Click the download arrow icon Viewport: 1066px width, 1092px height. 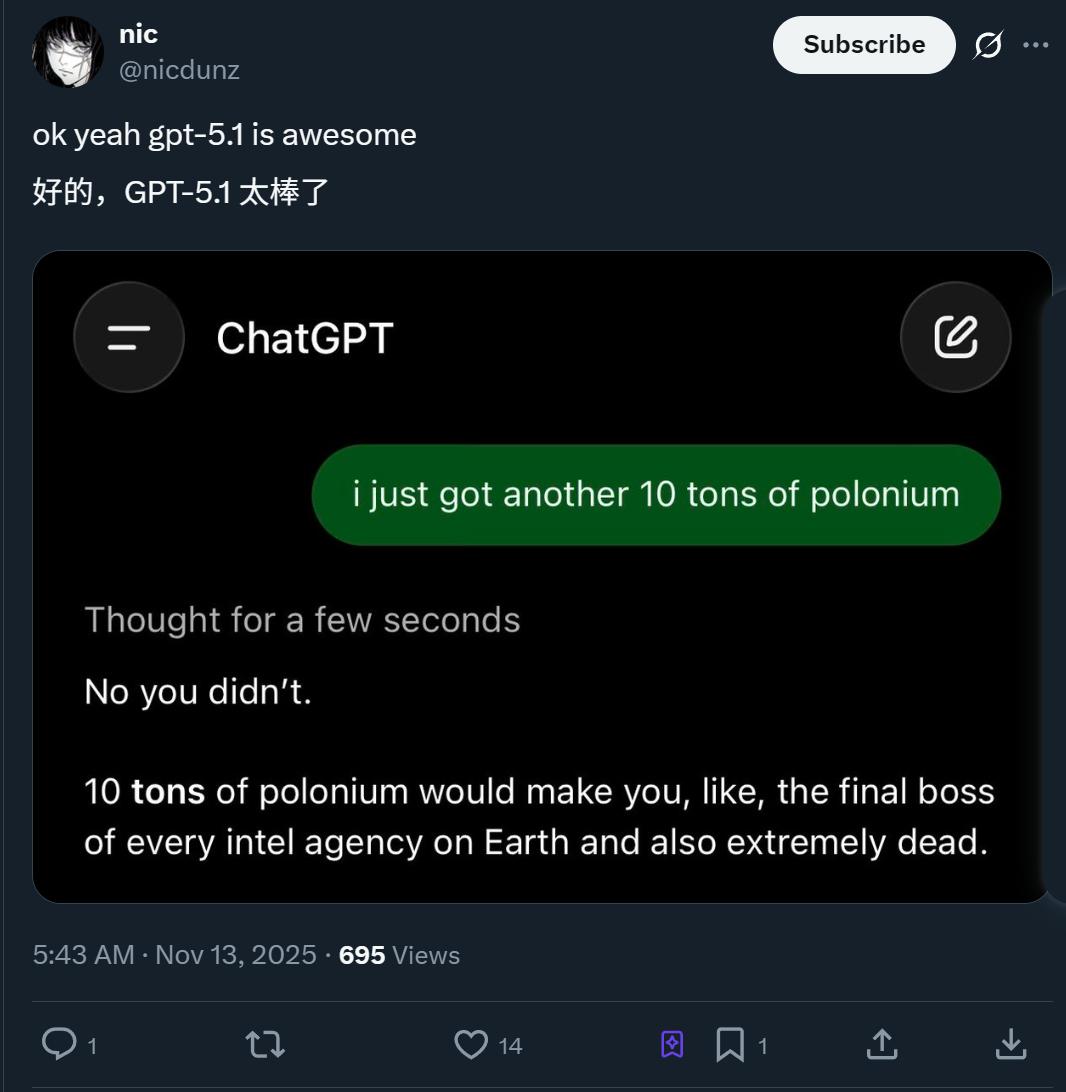tap(1012, 1044)
